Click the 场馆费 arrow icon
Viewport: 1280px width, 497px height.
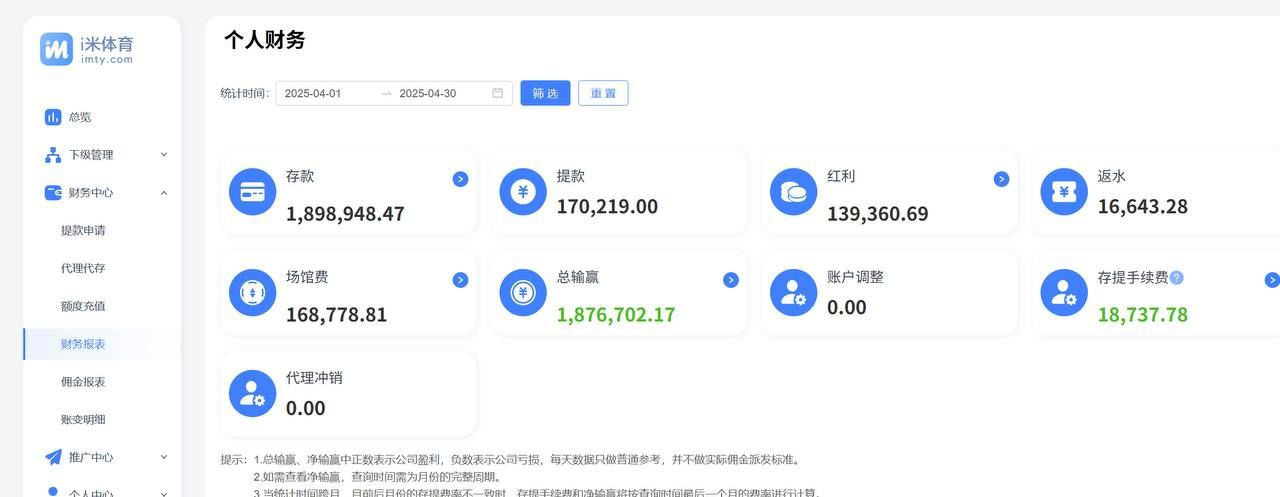click(460, 280)
